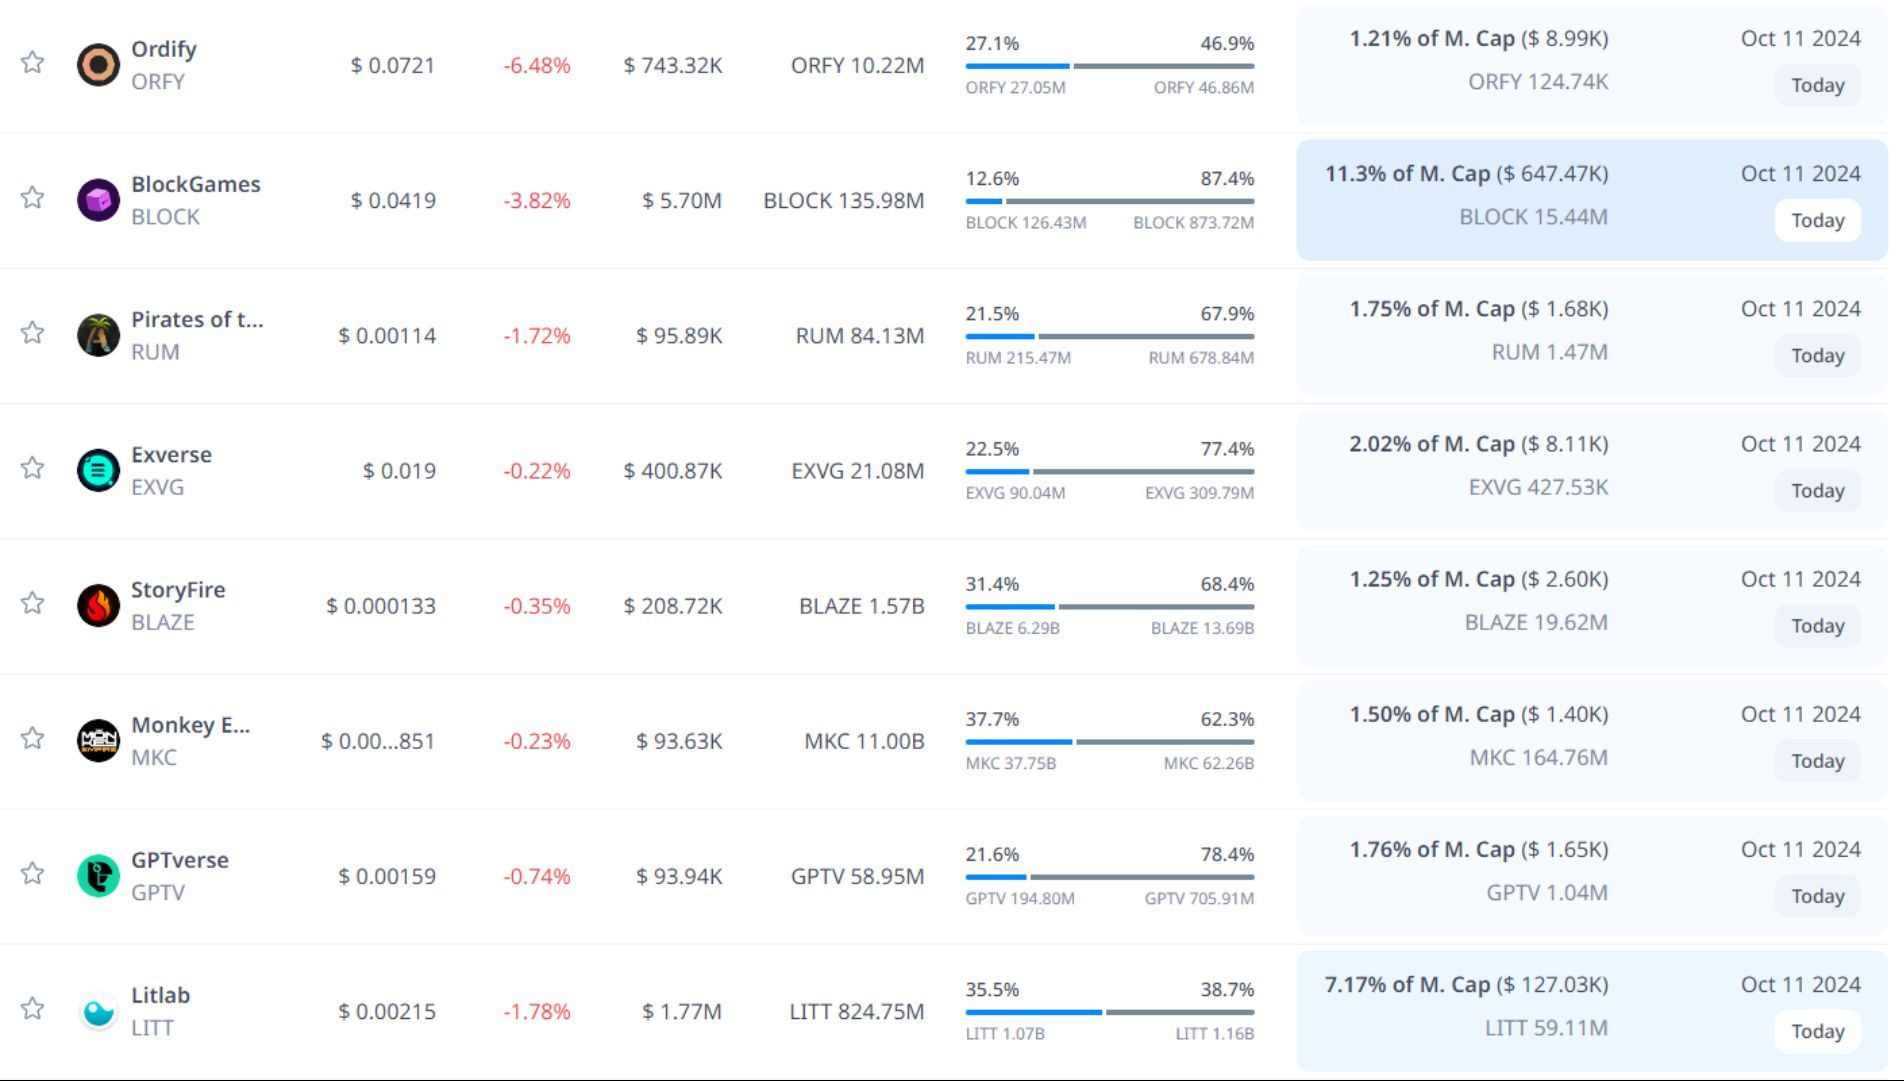Click the Pirates RUM token logo
Image resolution: width=1904 pixels, height=1081 pixels.
click(98, 335)
